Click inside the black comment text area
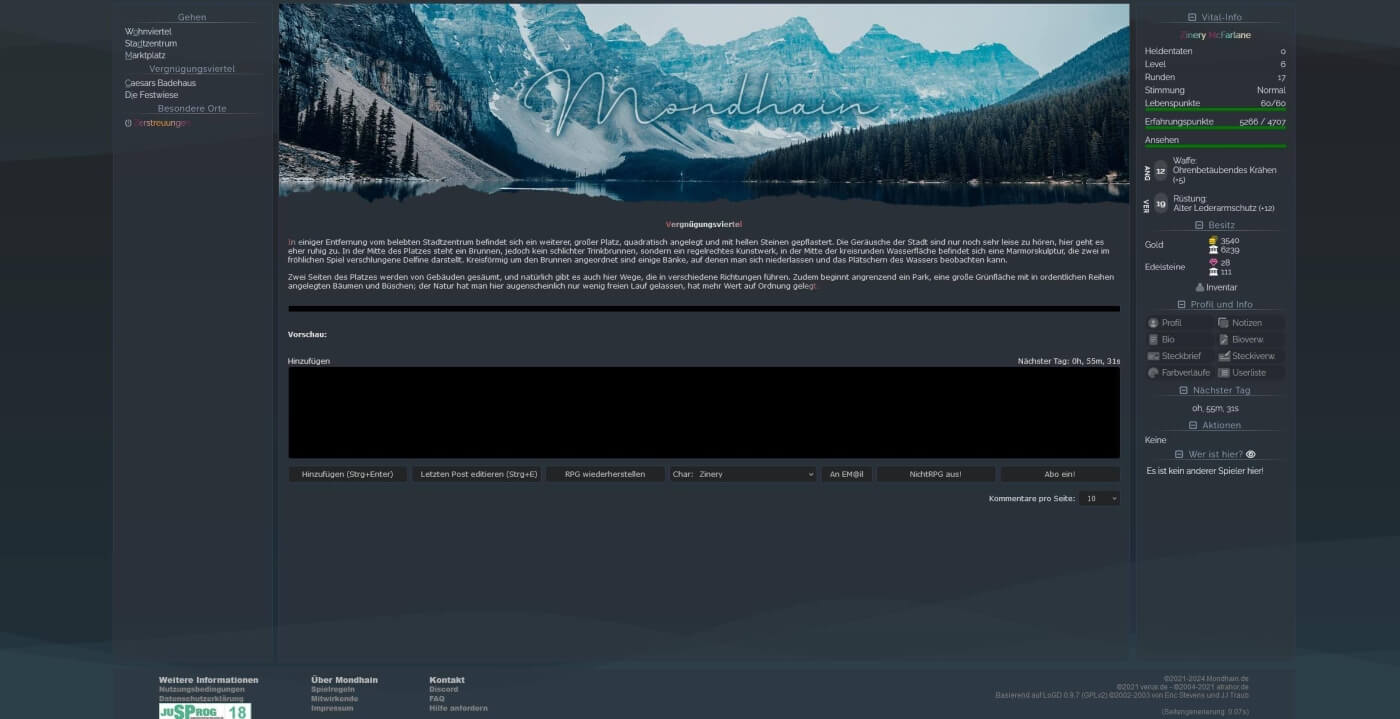The height and width of the screenshot is (719, 1400). [703, 412]
